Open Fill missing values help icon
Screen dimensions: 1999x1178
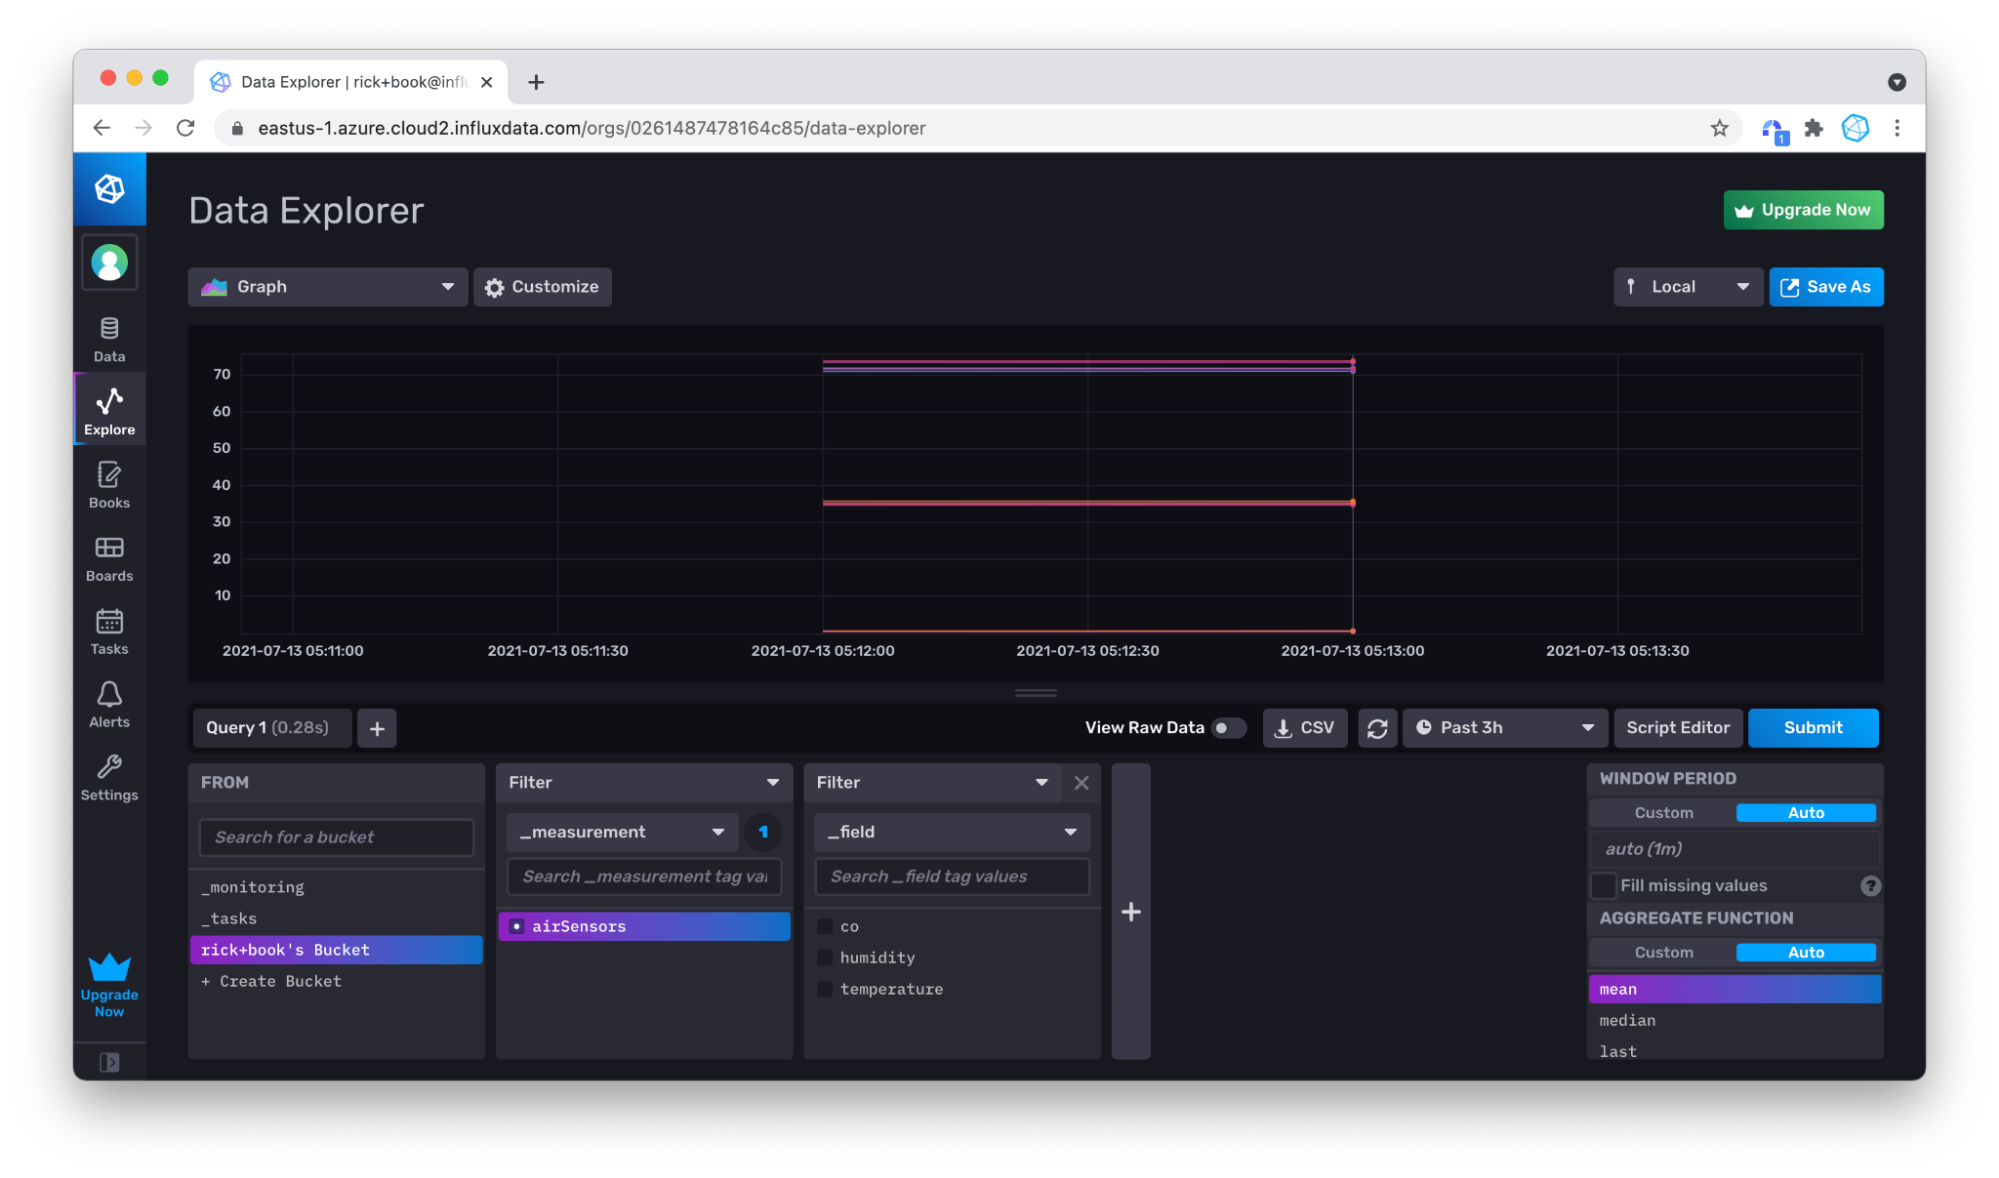pos(1870,886)
